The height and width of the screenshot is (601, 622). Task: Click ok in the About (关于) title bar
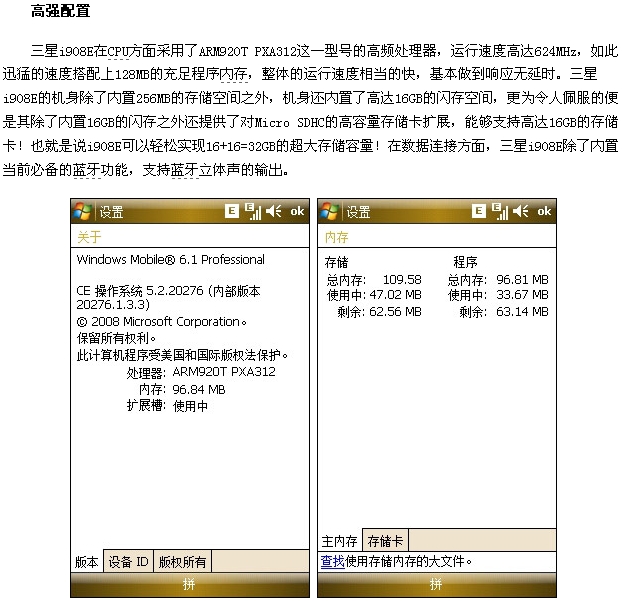coord(297,211)
